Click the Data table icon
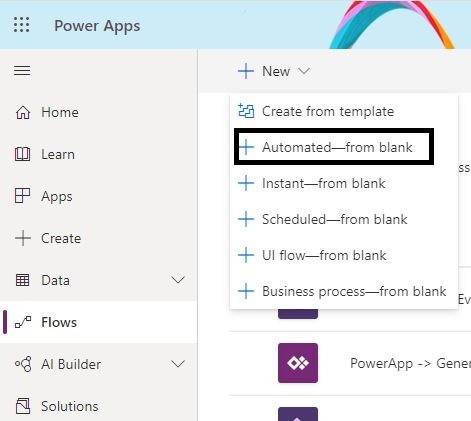 [x=23, y=280]
